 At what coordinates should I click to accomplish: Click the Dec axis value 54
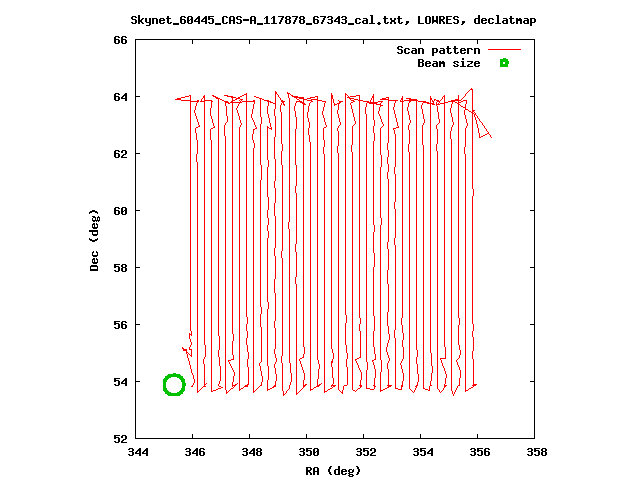point(120,382)
